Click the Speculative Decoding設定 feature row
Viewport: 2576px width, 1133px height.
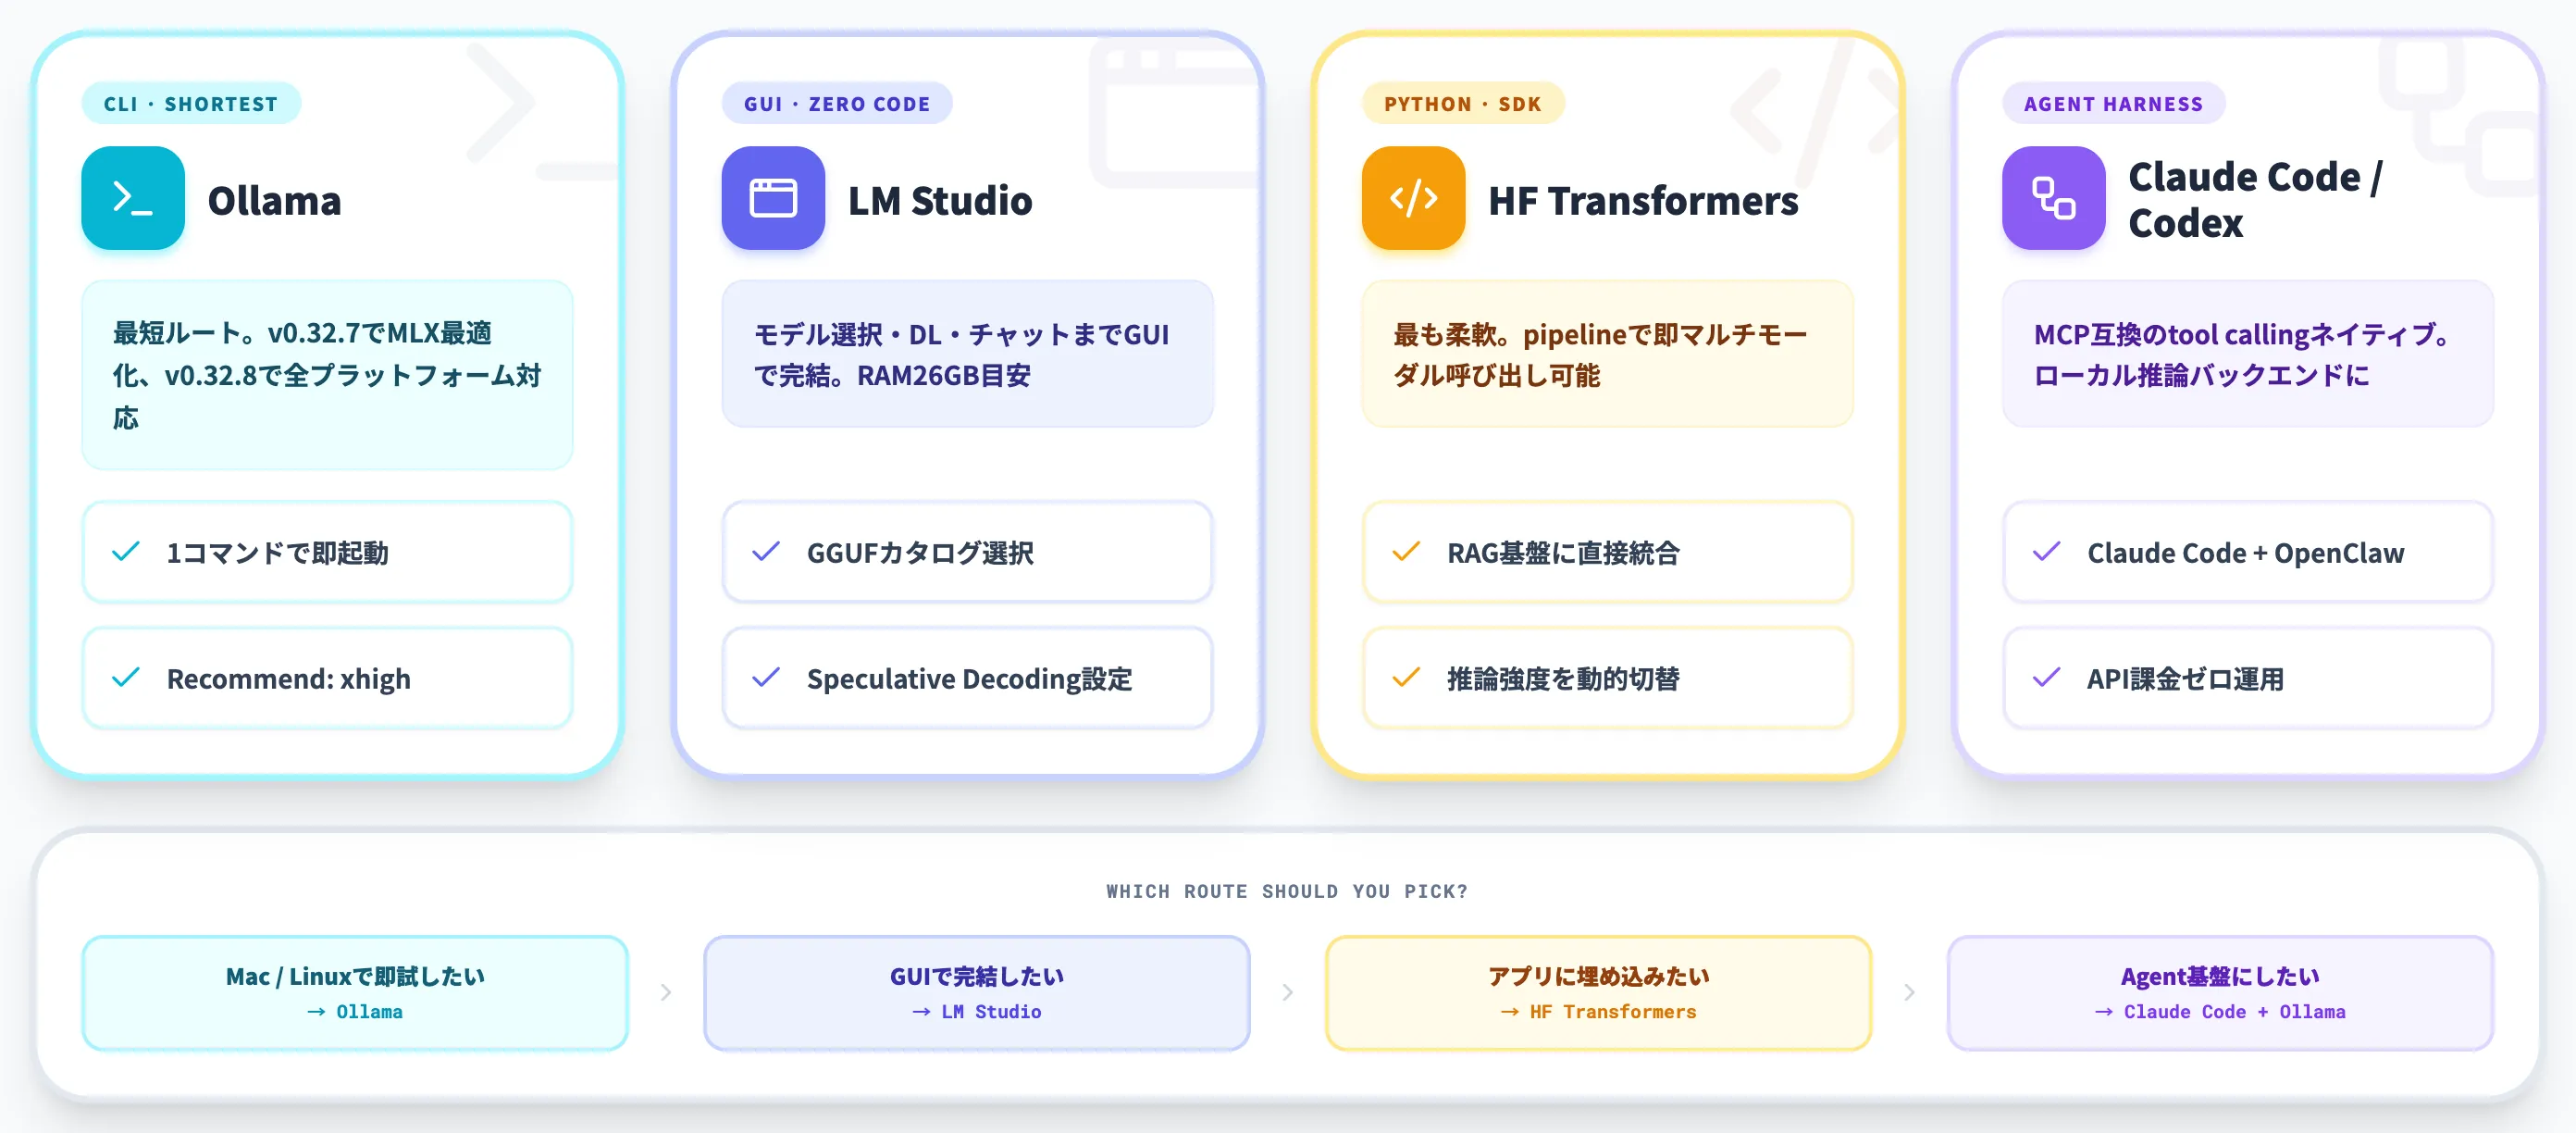coord(967,678)
